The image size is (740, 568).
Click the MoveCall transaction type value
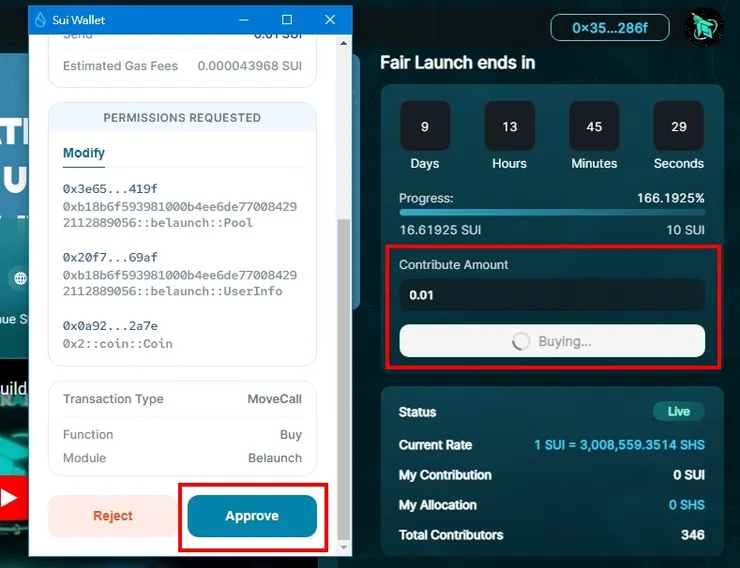pyautogui.click(x=275, y=399)
